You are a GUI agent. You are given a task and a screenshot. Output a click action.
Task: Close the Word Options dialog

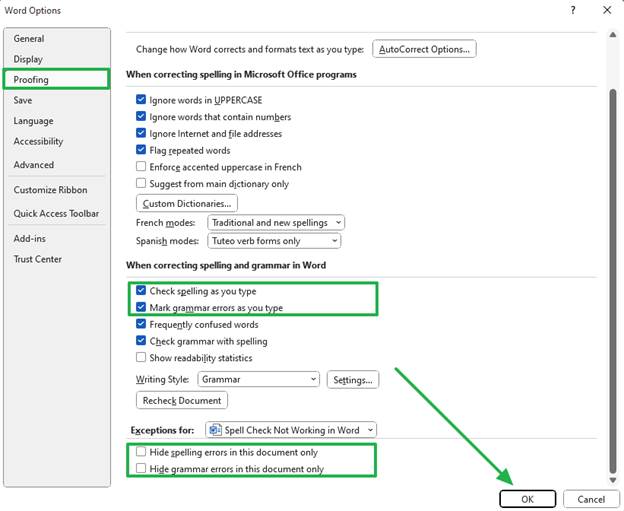point(607,10)
